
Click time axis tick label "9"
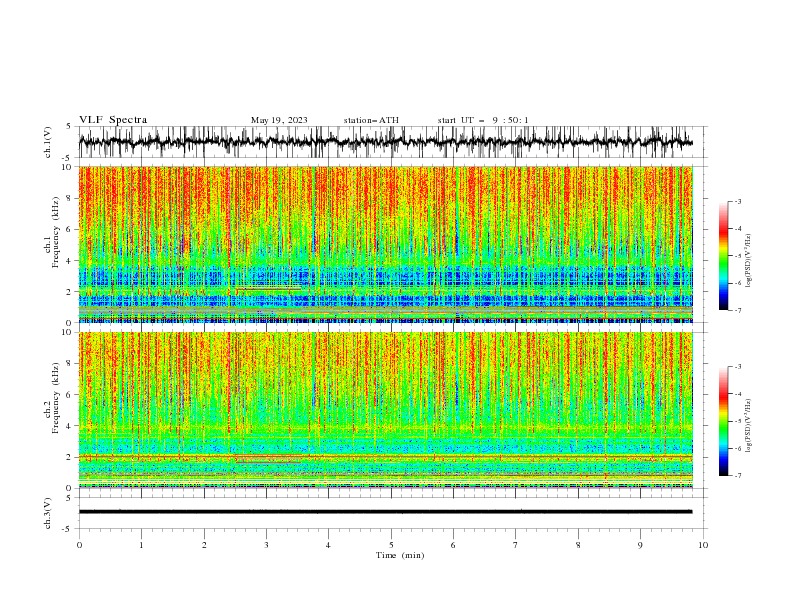(x=640, y=545)
